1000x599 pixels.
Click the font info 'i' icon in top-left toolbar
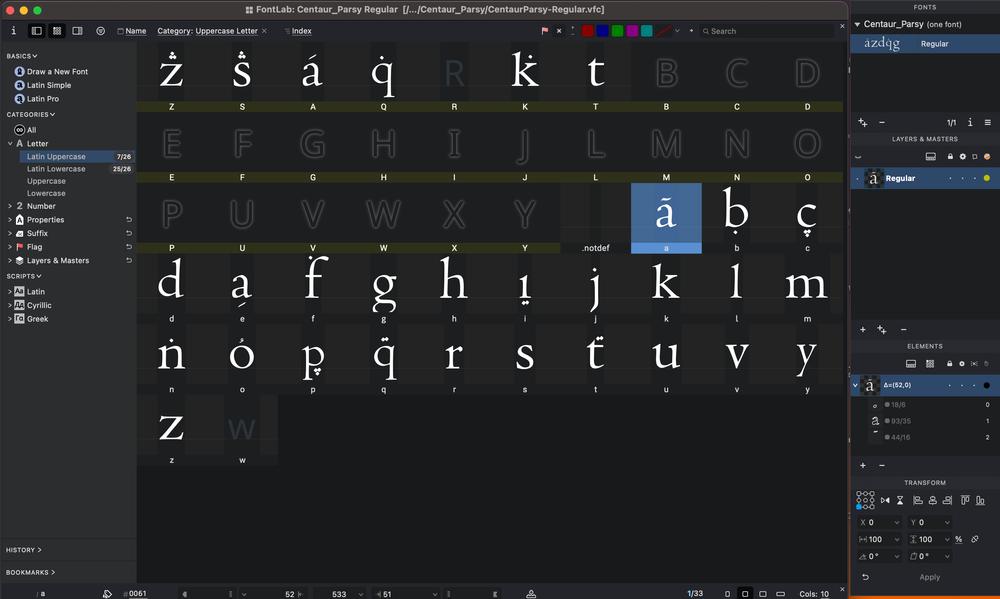point(13,31)
